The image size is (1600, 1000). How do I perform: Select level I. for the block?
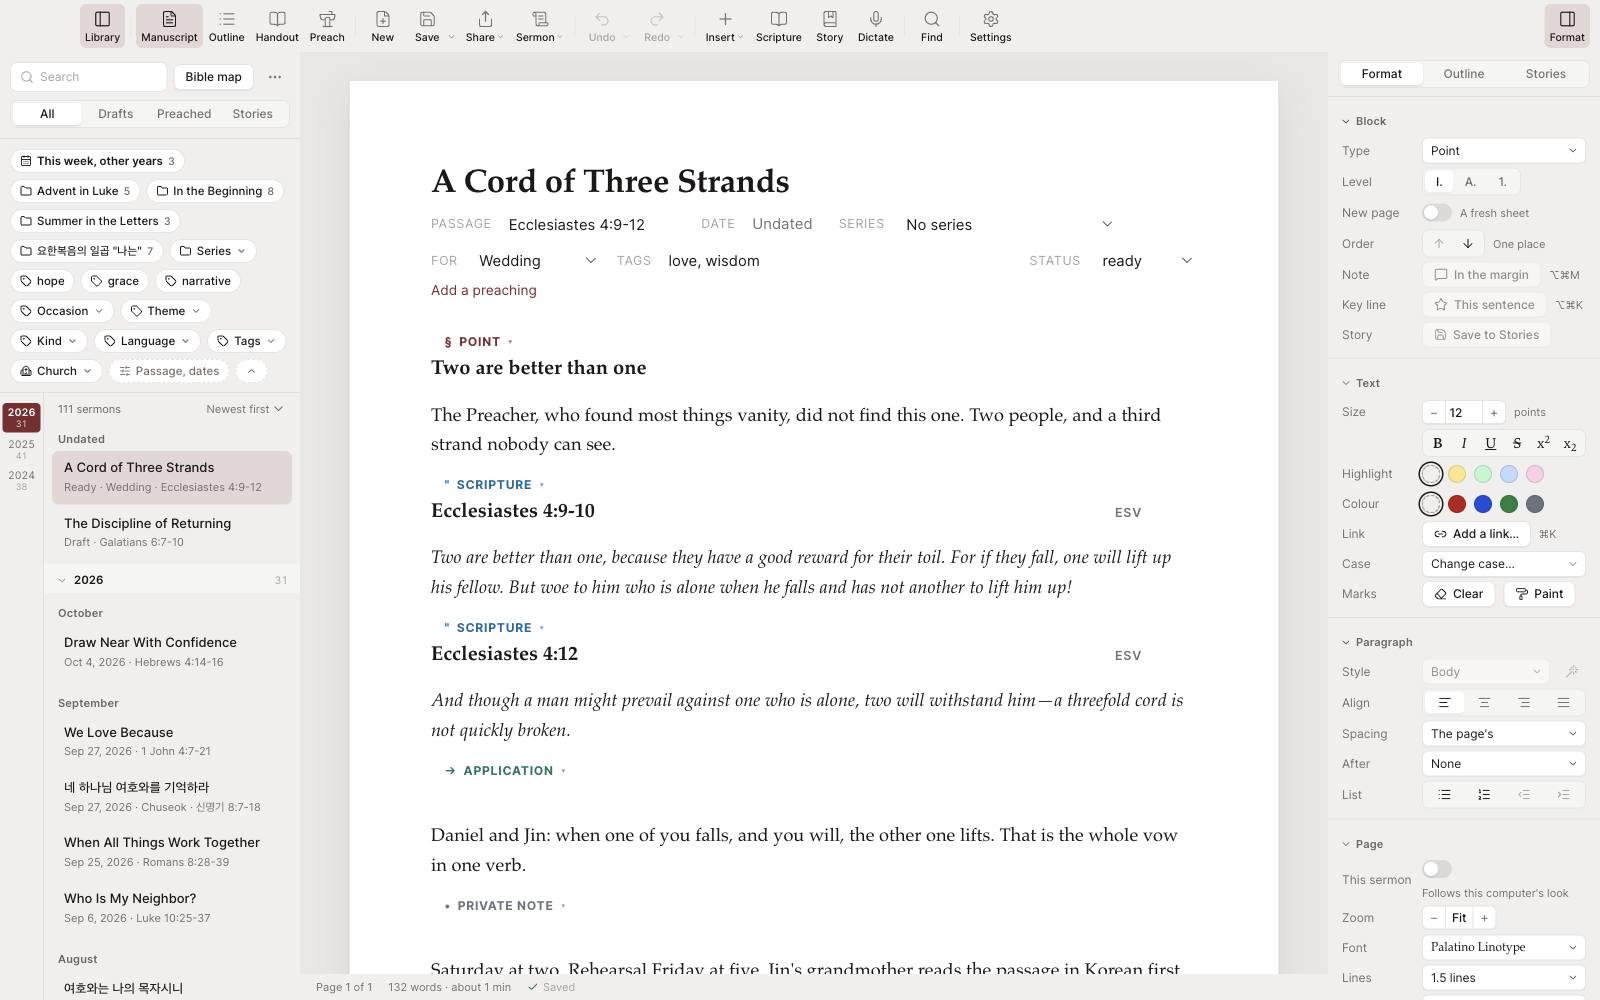(1439, 182)
